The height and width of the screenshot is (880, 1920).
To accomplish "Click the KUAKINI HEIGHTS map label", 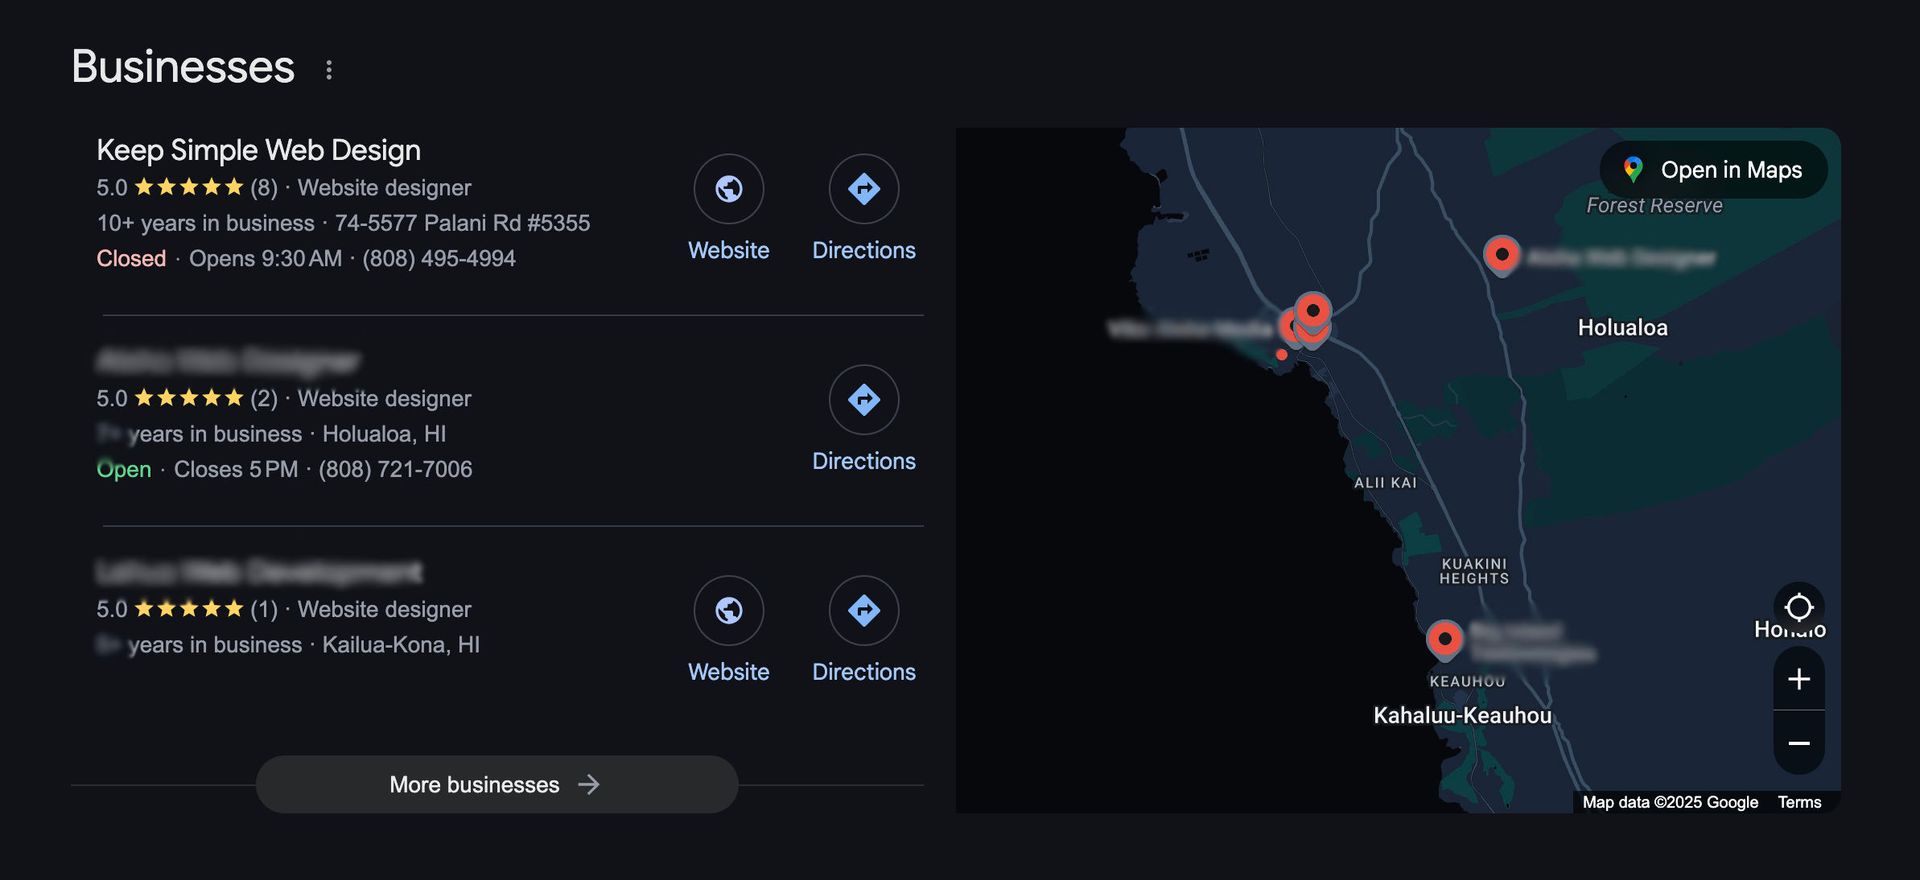I will point(1474,571).
